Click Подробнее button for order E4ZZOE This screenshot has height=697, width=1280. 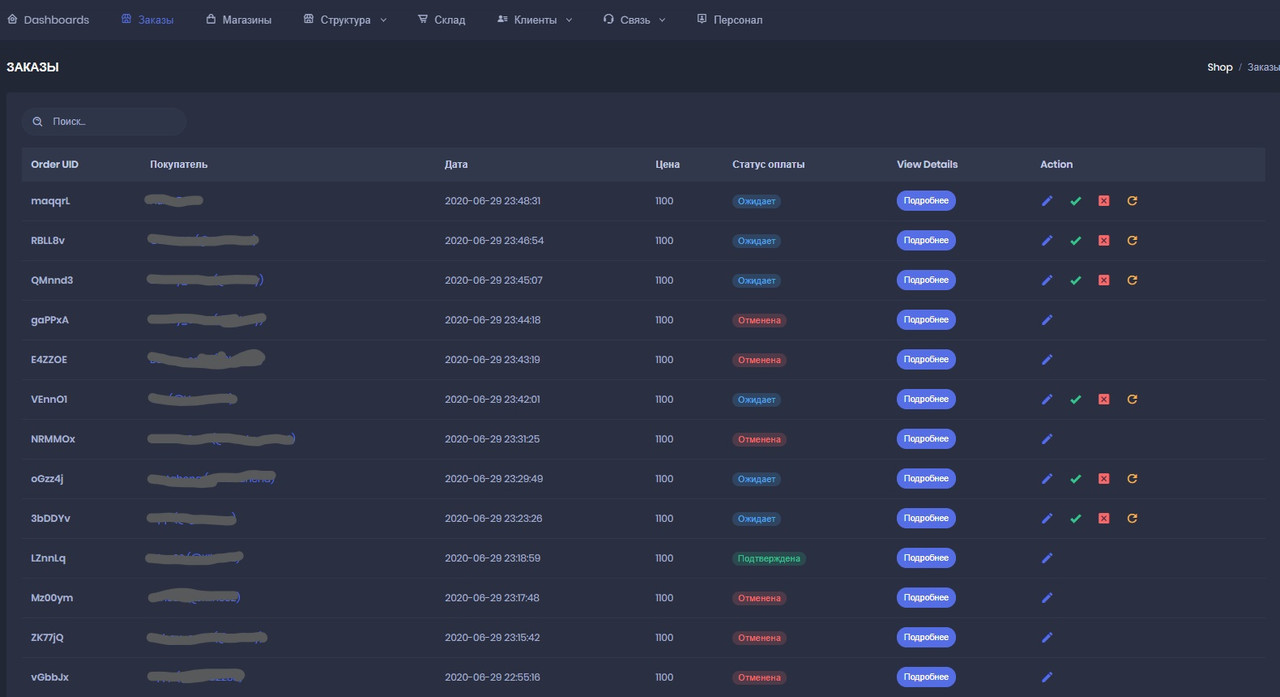[926, 359]
